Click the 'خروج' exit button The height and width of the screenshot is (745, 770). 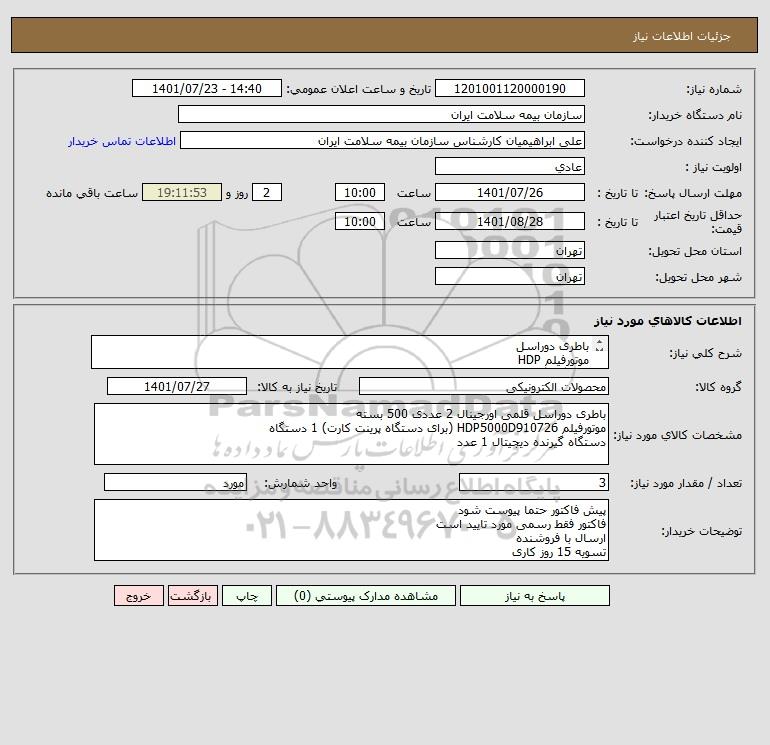pos(138,596)
